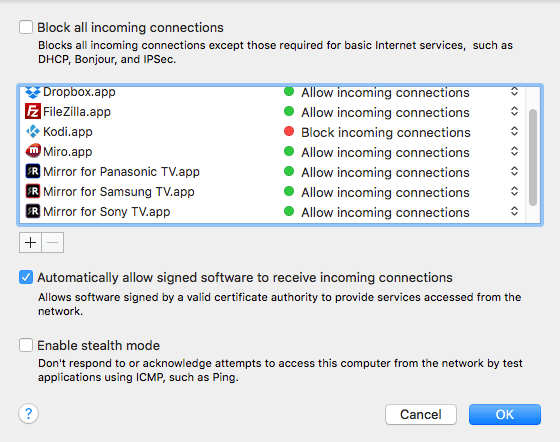
Task: Select Mirror for Panasonic TV.app name
Action: (121, 172)
